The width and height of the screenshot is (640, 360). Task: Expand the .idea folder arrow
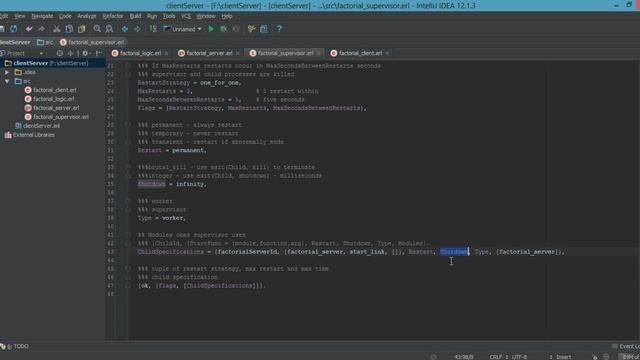pos(7,72)
